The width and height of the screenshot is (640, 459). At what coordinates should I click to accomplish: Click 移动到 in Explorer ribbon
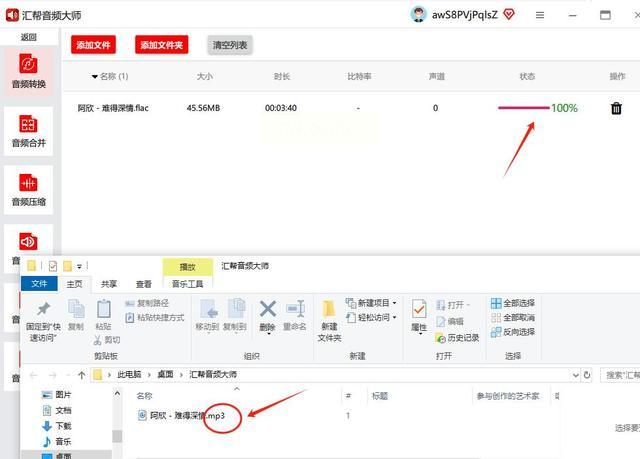coord(207,315)
